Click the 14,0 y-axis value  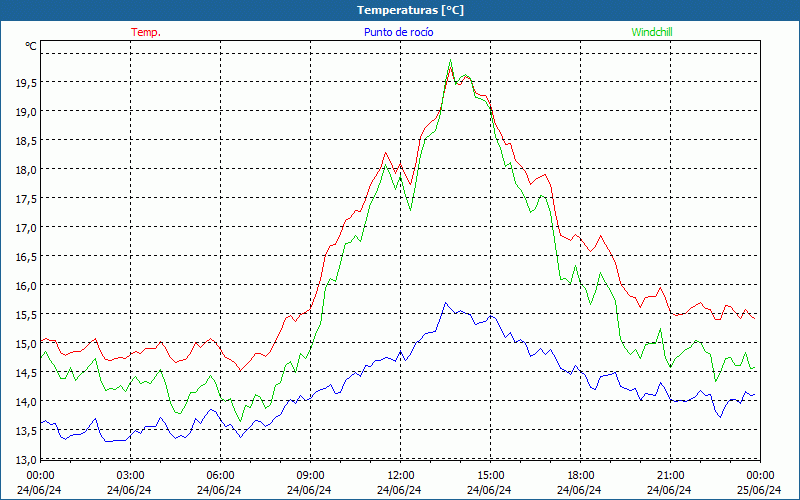pos(26,402)
